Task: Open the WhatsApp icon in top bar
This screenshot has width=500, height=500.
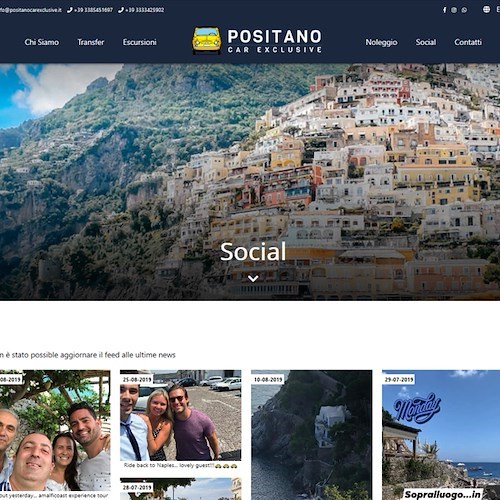Action: (464, 10)
